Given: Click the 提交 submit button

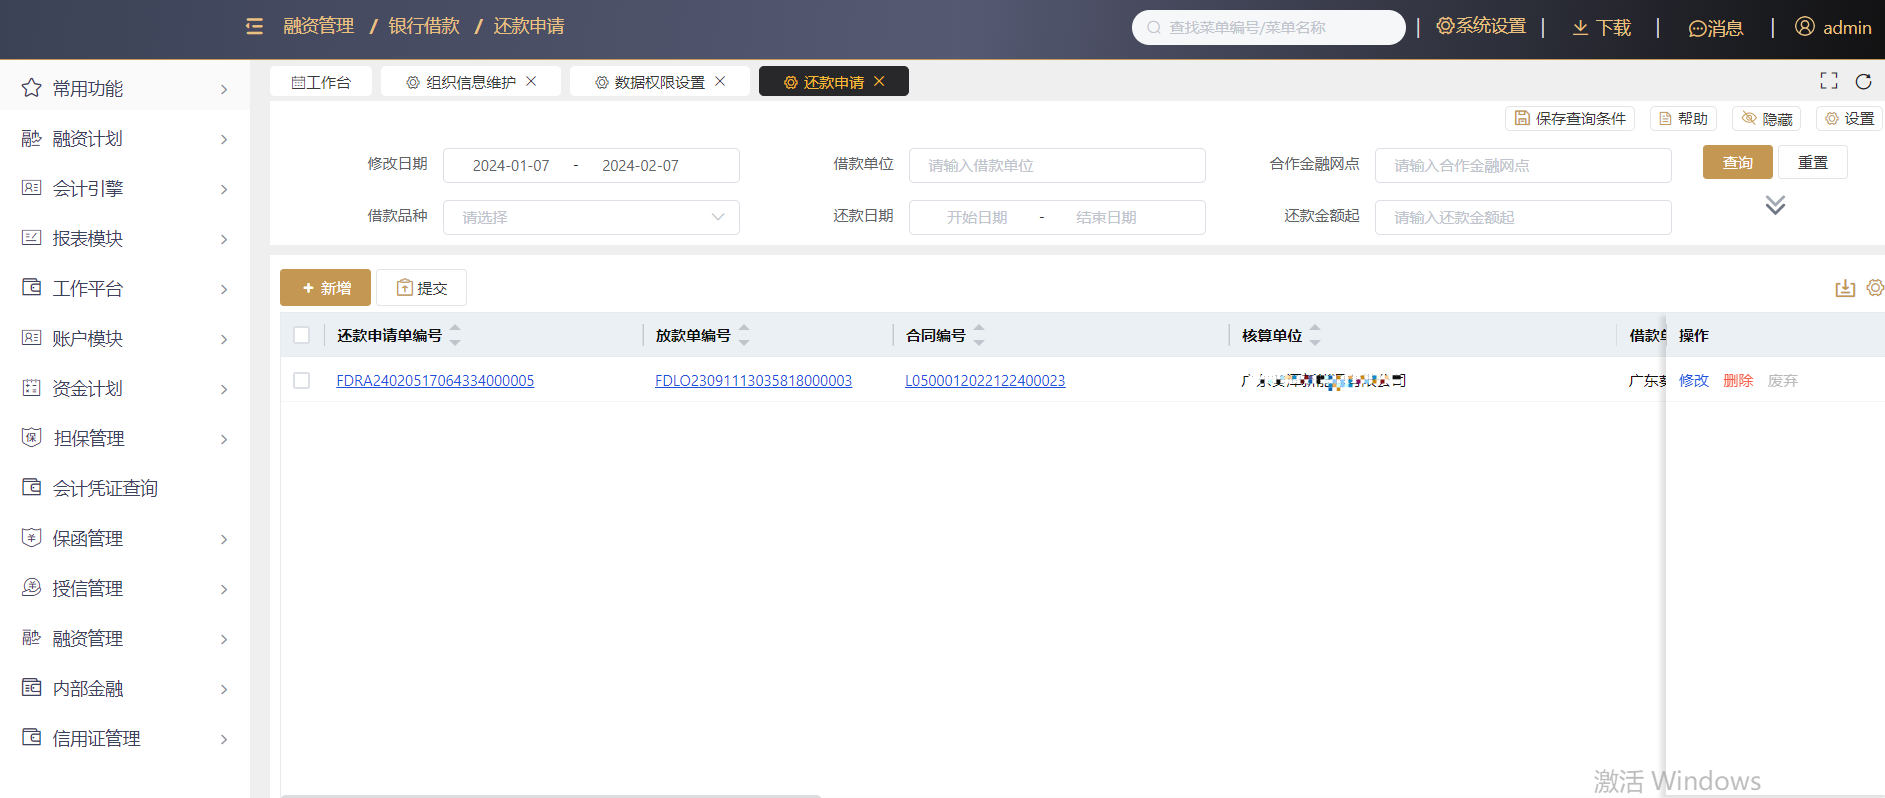Looking at the screenshot, I should click(x=421, y=288).
